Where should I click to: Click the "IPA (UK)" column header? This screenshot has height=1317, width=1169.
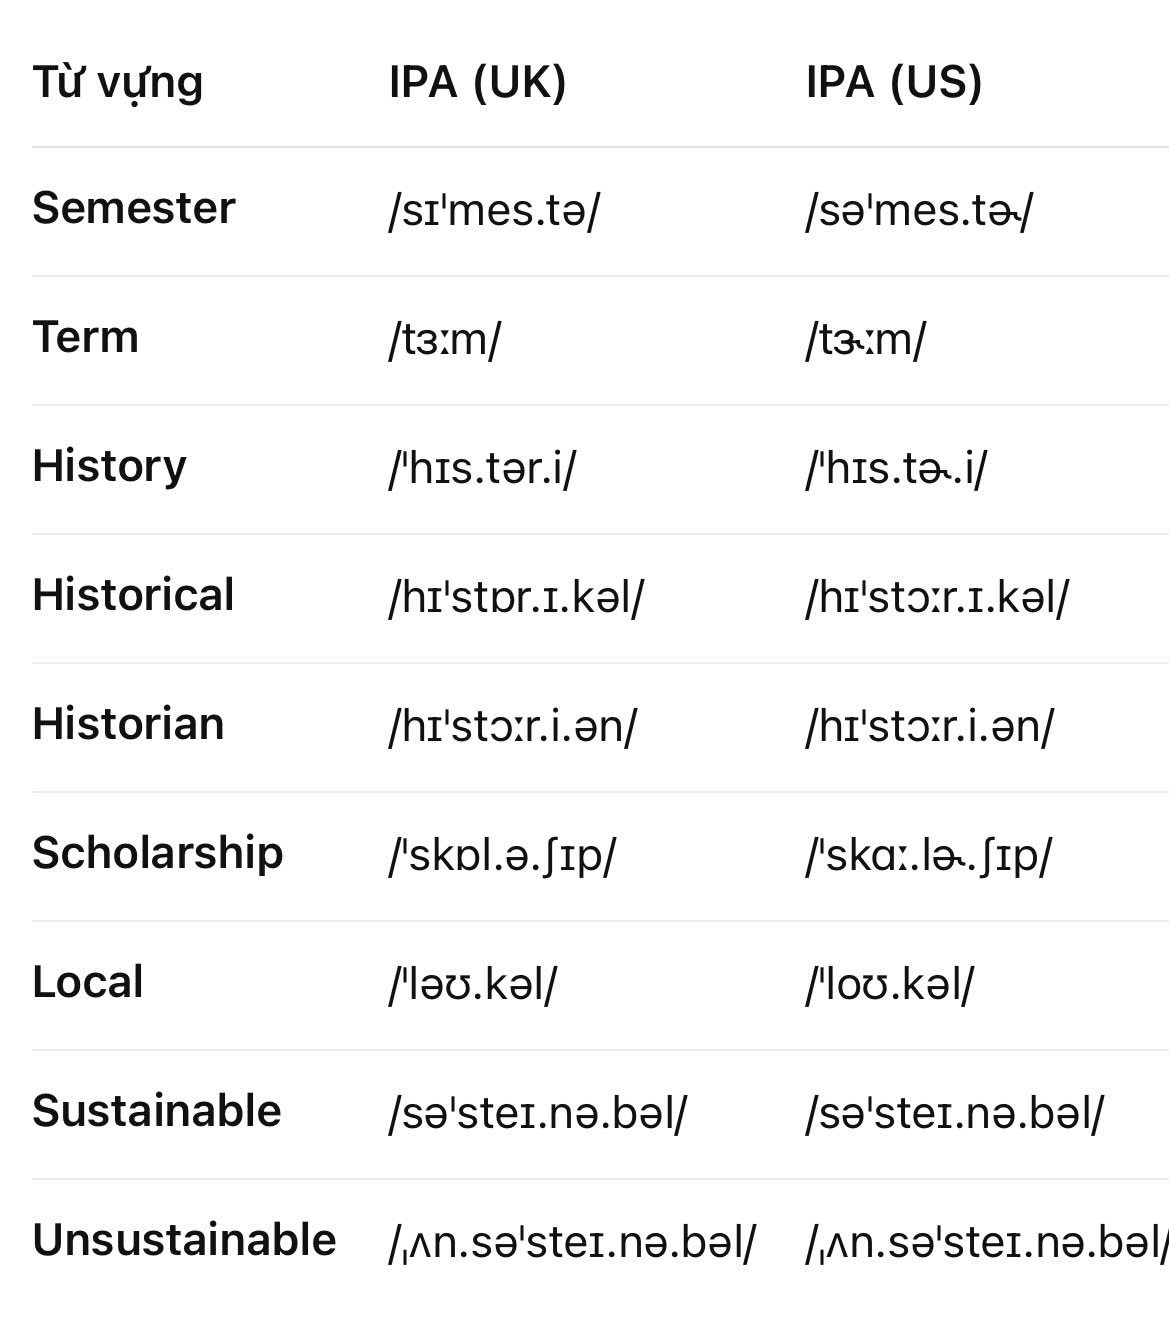click(x=477, y=82)
